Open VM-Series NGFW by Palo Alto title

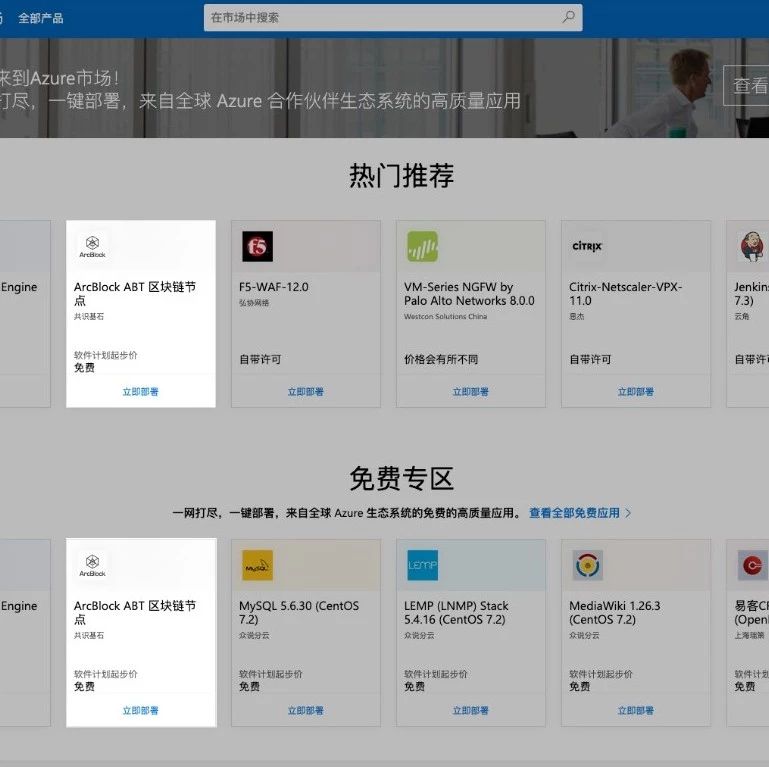pyautogui.click(x=469, y=294)
